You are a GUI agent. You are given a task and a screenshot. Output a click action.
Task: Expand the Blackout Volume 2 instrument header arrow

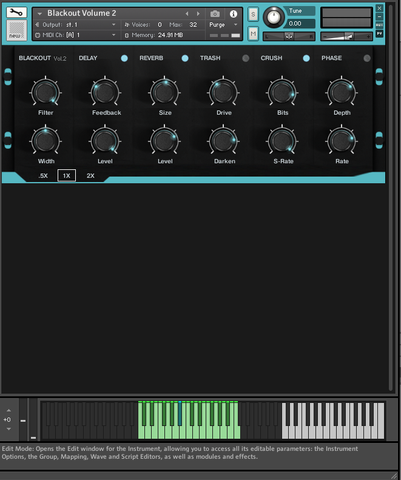[40, 14]
